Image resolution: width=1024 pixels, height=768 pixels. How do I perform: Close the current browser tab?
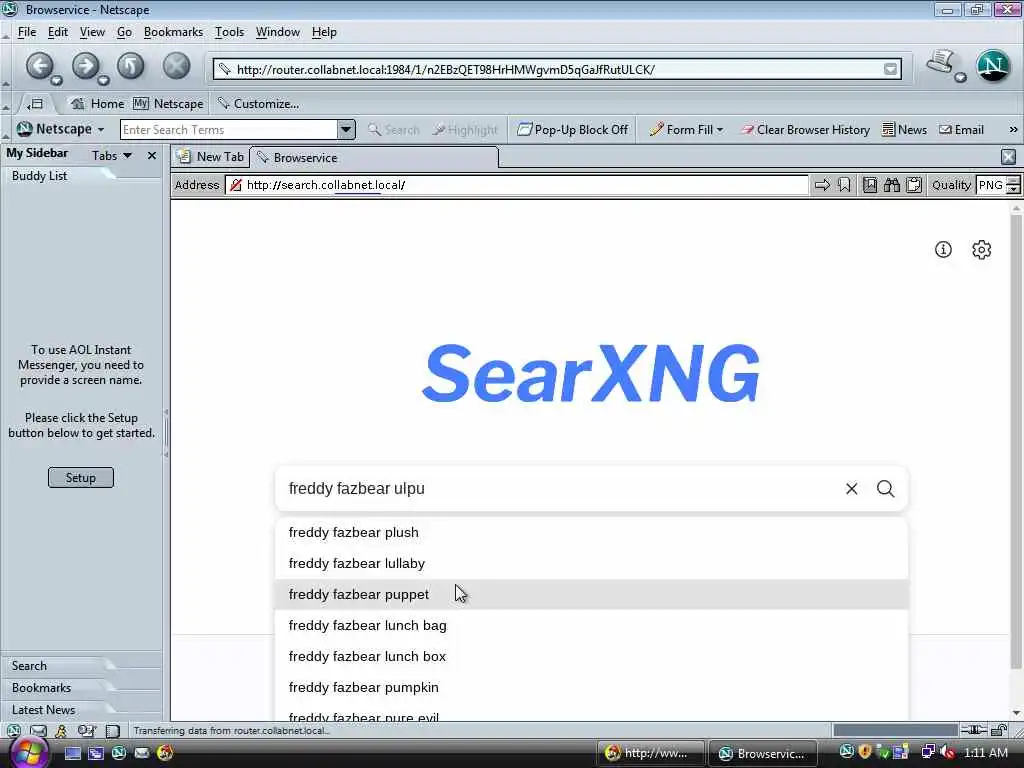[1008, 157]
